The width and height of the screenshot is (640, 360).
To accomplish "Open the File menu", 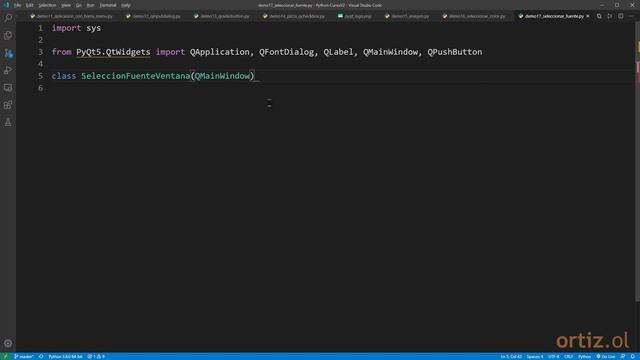I will (17, 5).
